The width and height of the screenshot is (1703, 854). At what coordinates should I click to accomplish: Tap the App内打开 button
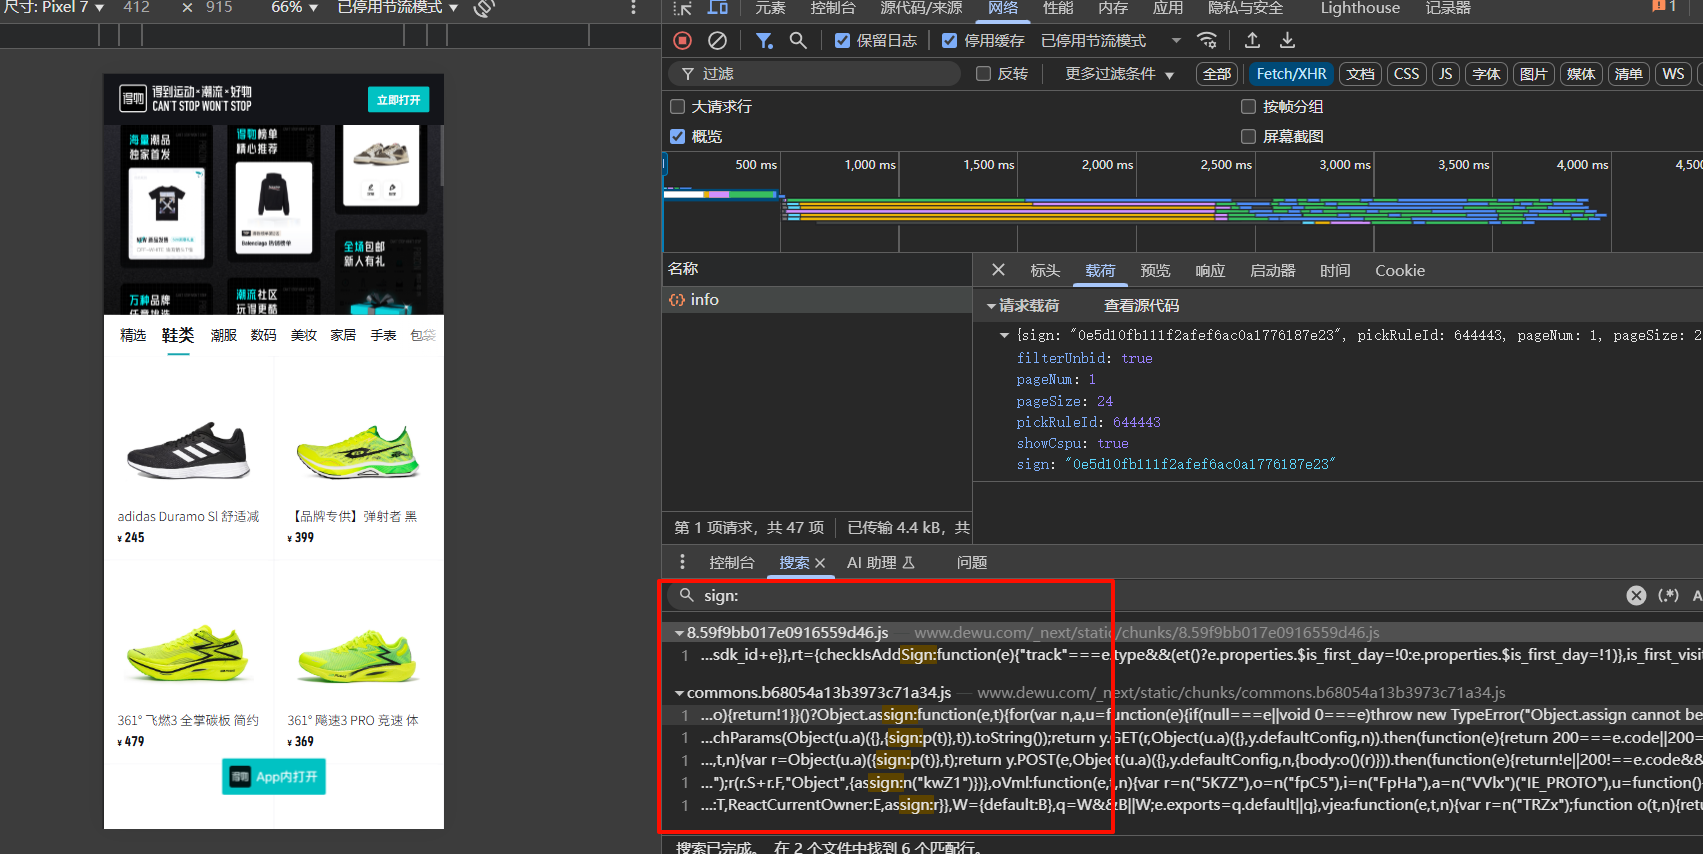274,777
